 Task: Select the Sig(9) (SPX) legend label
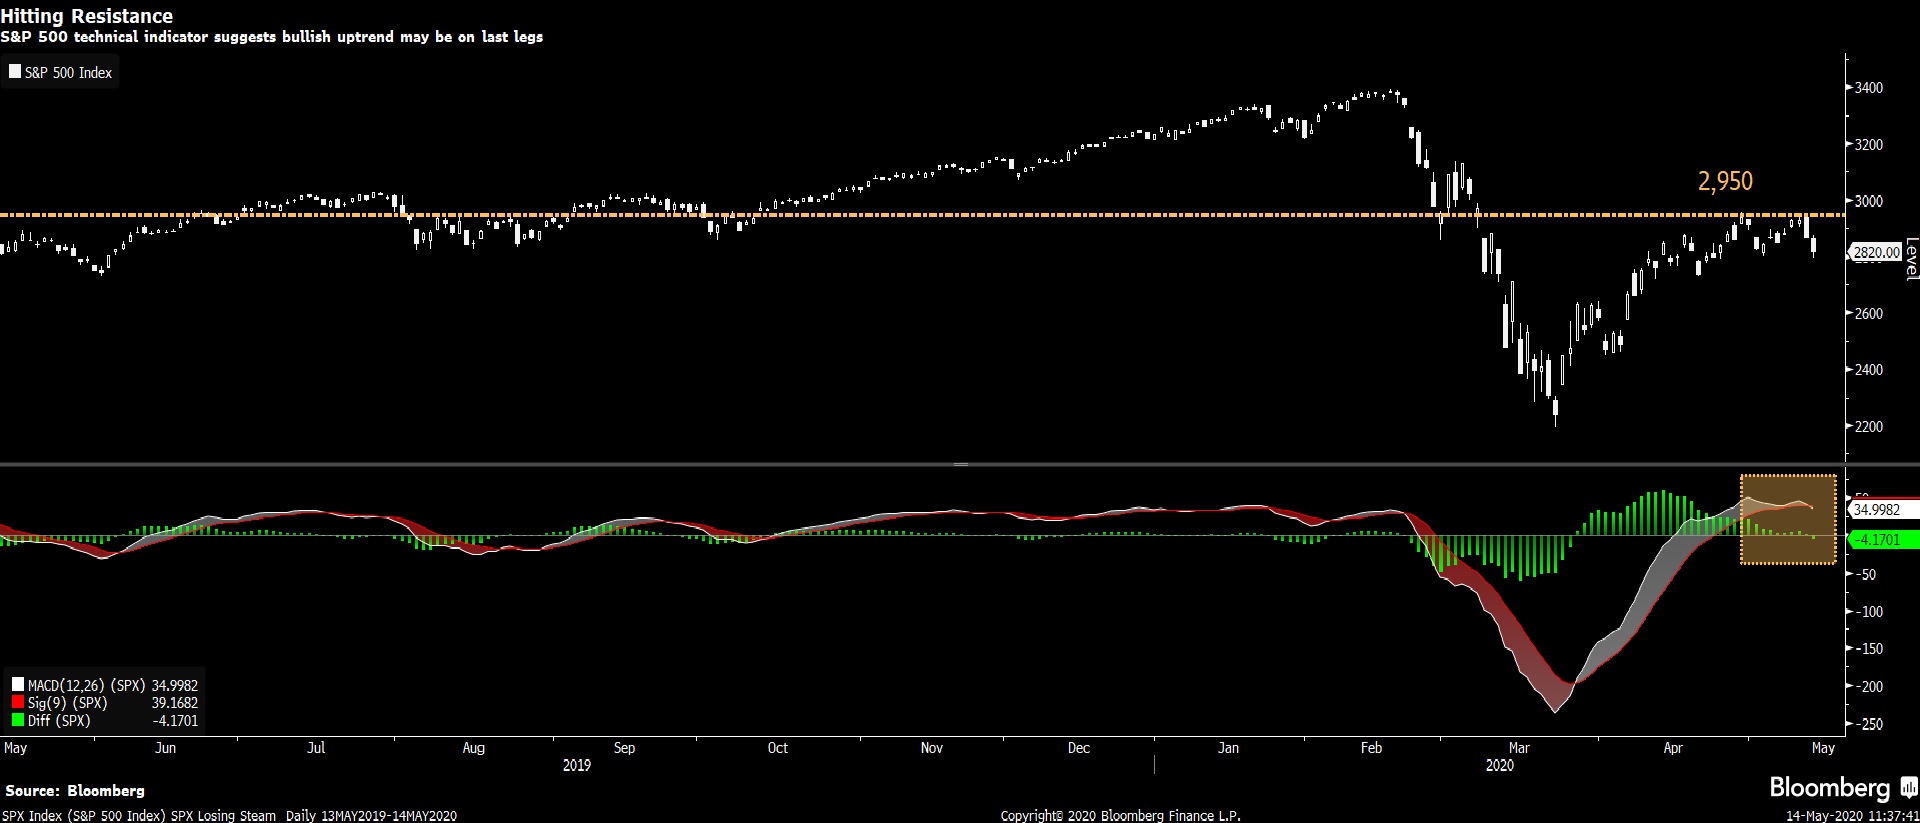click(67, 703)
